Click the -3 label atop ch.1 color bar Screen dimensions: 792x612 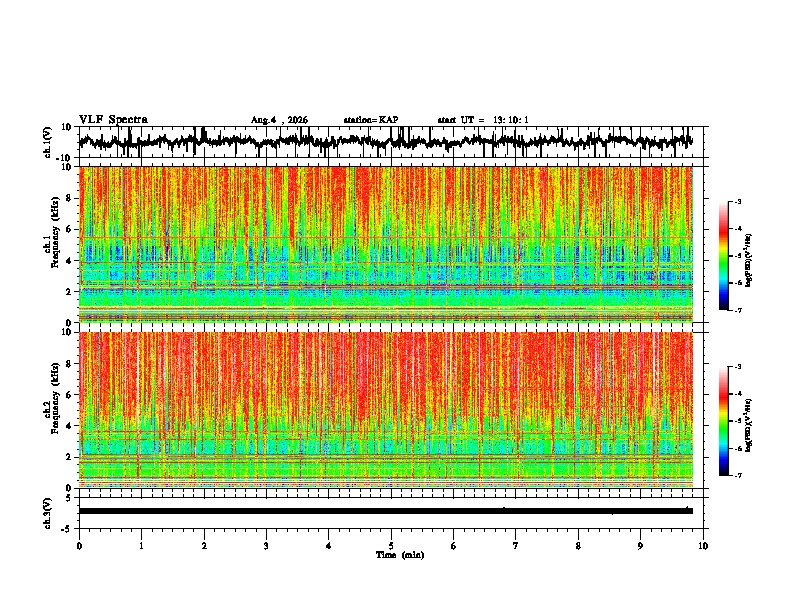pyautogui.click(x=738, y=201)
